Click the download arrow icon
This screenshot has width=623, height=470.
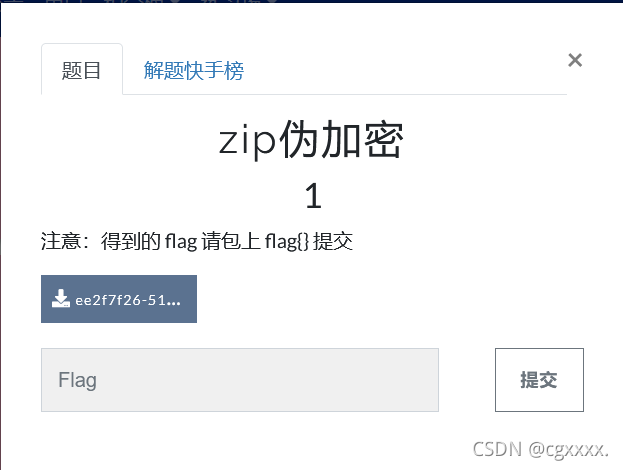[60, 298]
